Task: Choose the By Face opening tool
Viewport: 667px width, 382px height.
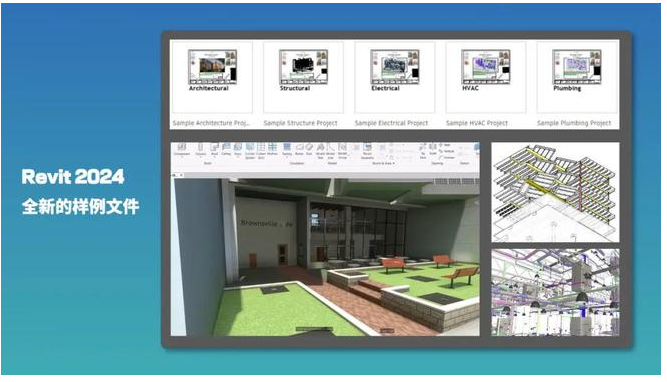Action: 423,151
